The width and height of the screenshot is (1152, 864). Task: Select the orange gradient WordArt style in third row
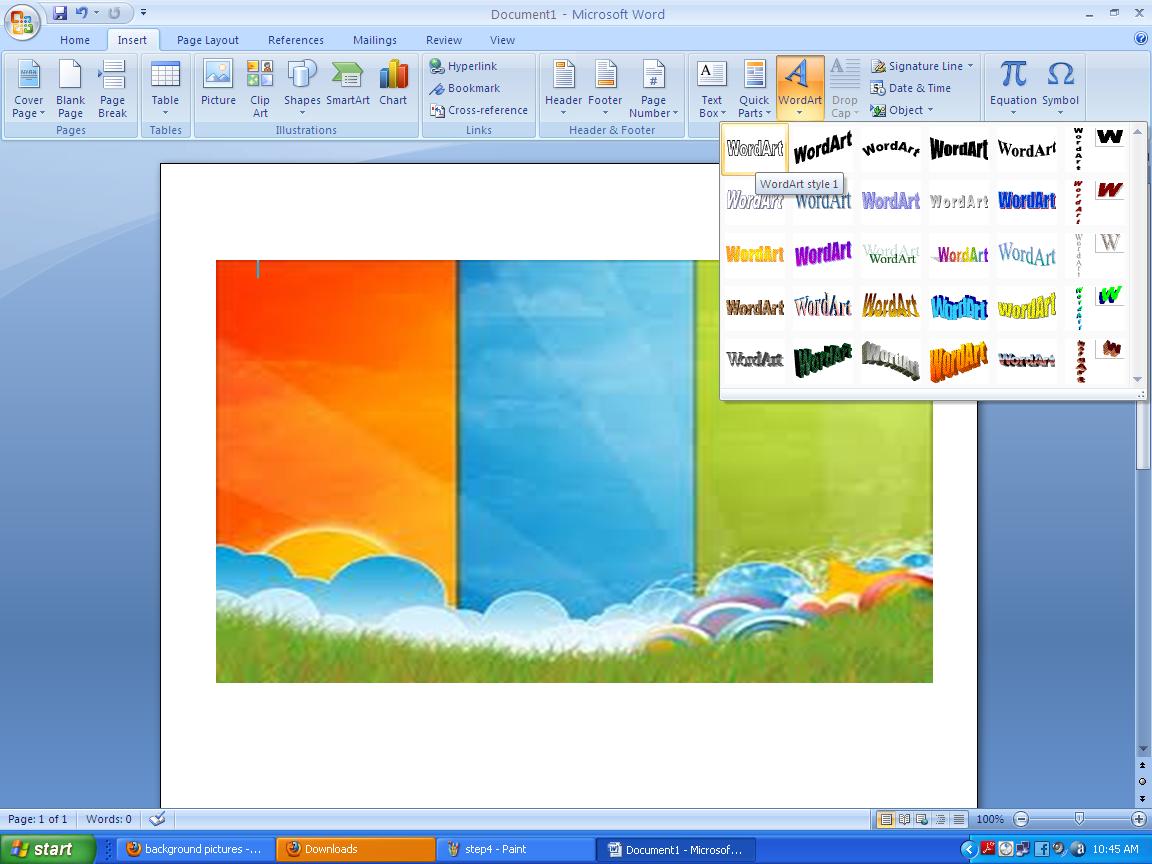coord(755,254)
